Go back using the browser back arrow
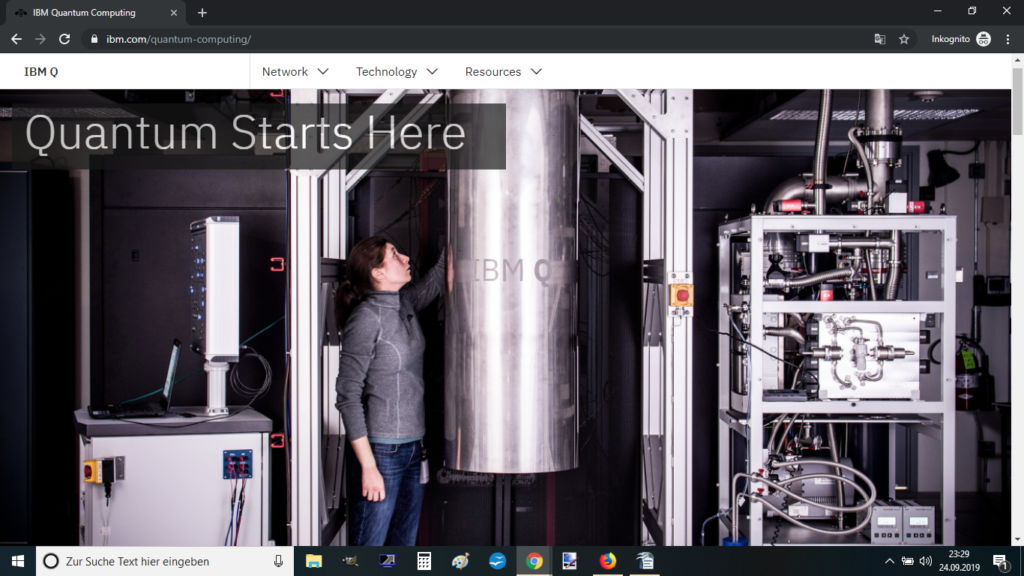 click(x=16, y=39)
